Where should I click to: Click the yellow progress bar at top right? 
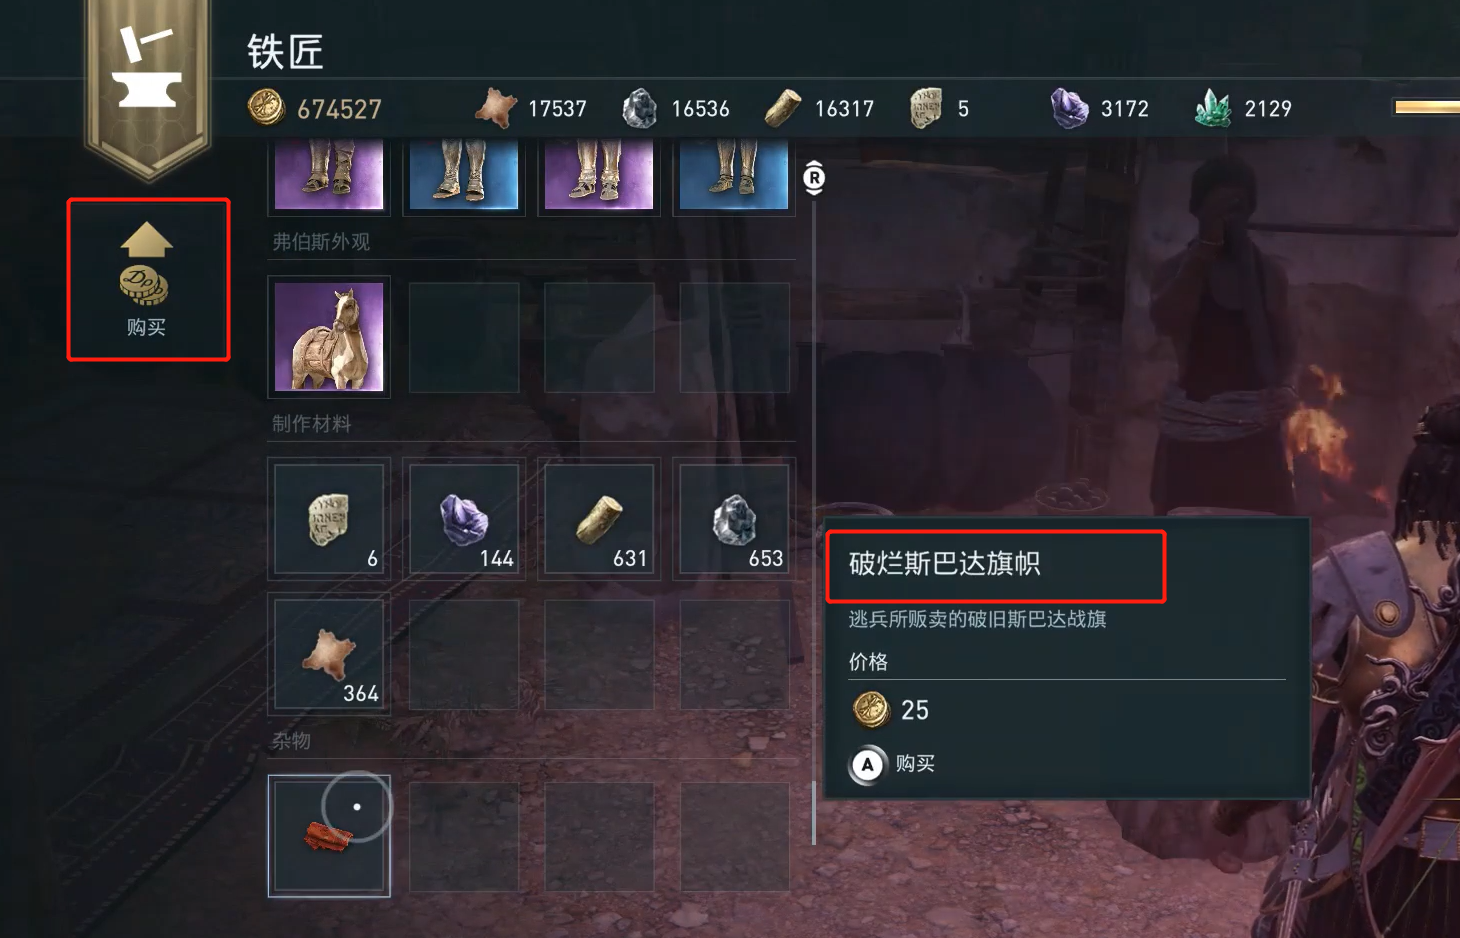(1427, 107)
